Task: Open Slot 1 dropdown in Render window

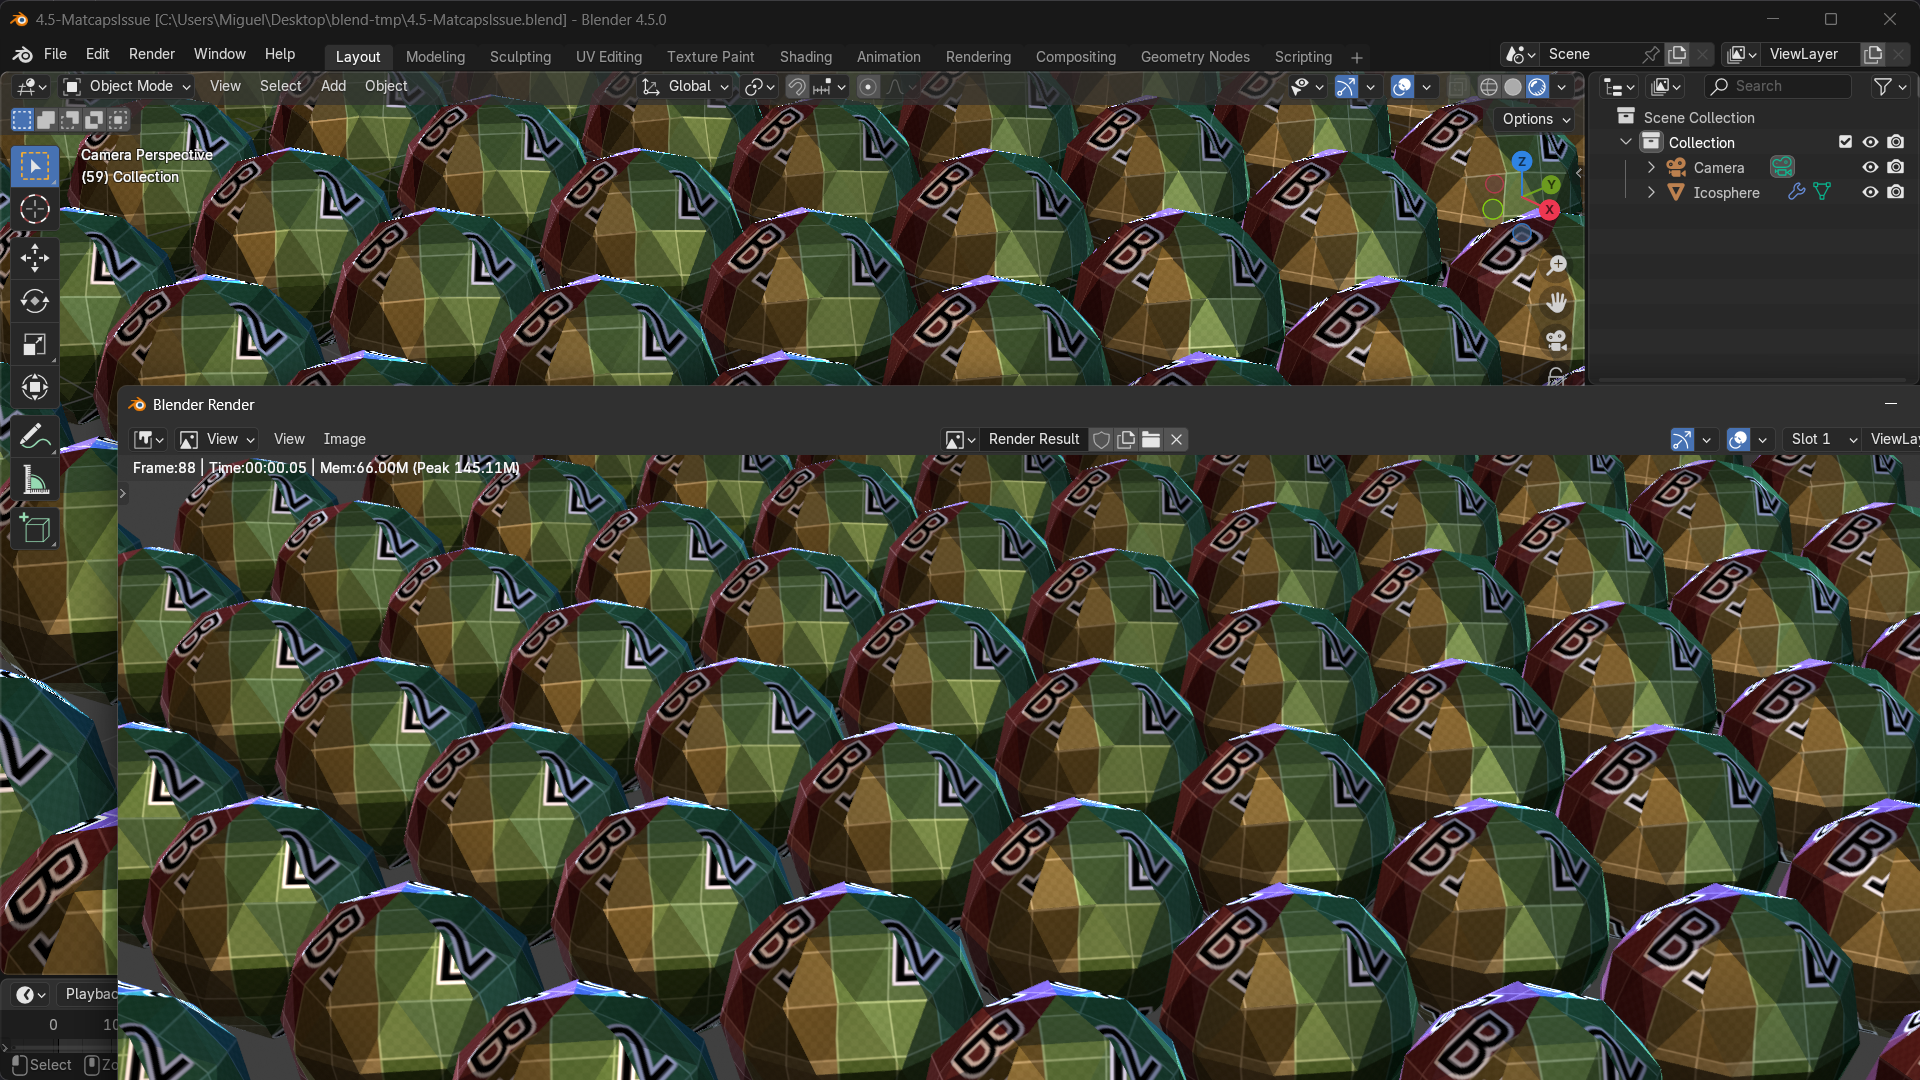Action: click(1822, 439)
